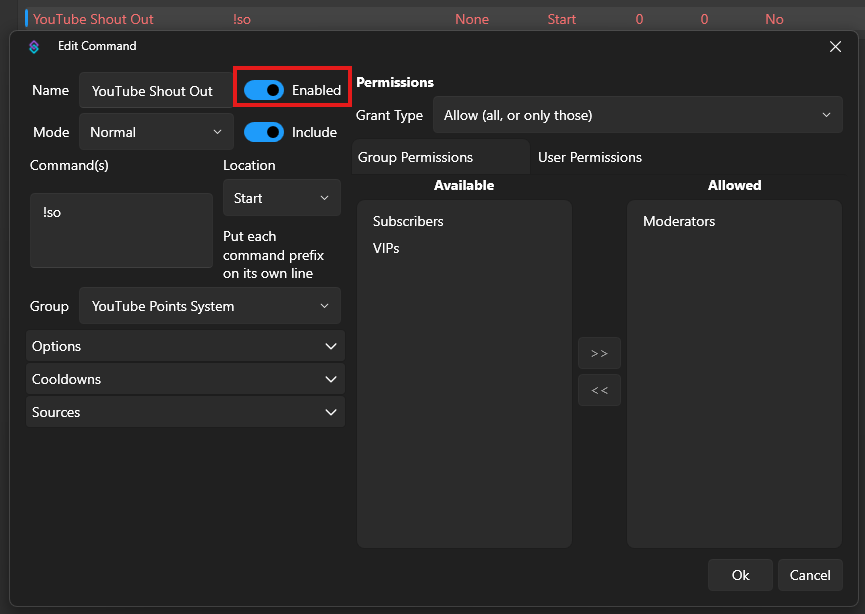865x614 pixels.
Task: Click the Name field containing YouTube Shout Out
Action: point(153,91)
